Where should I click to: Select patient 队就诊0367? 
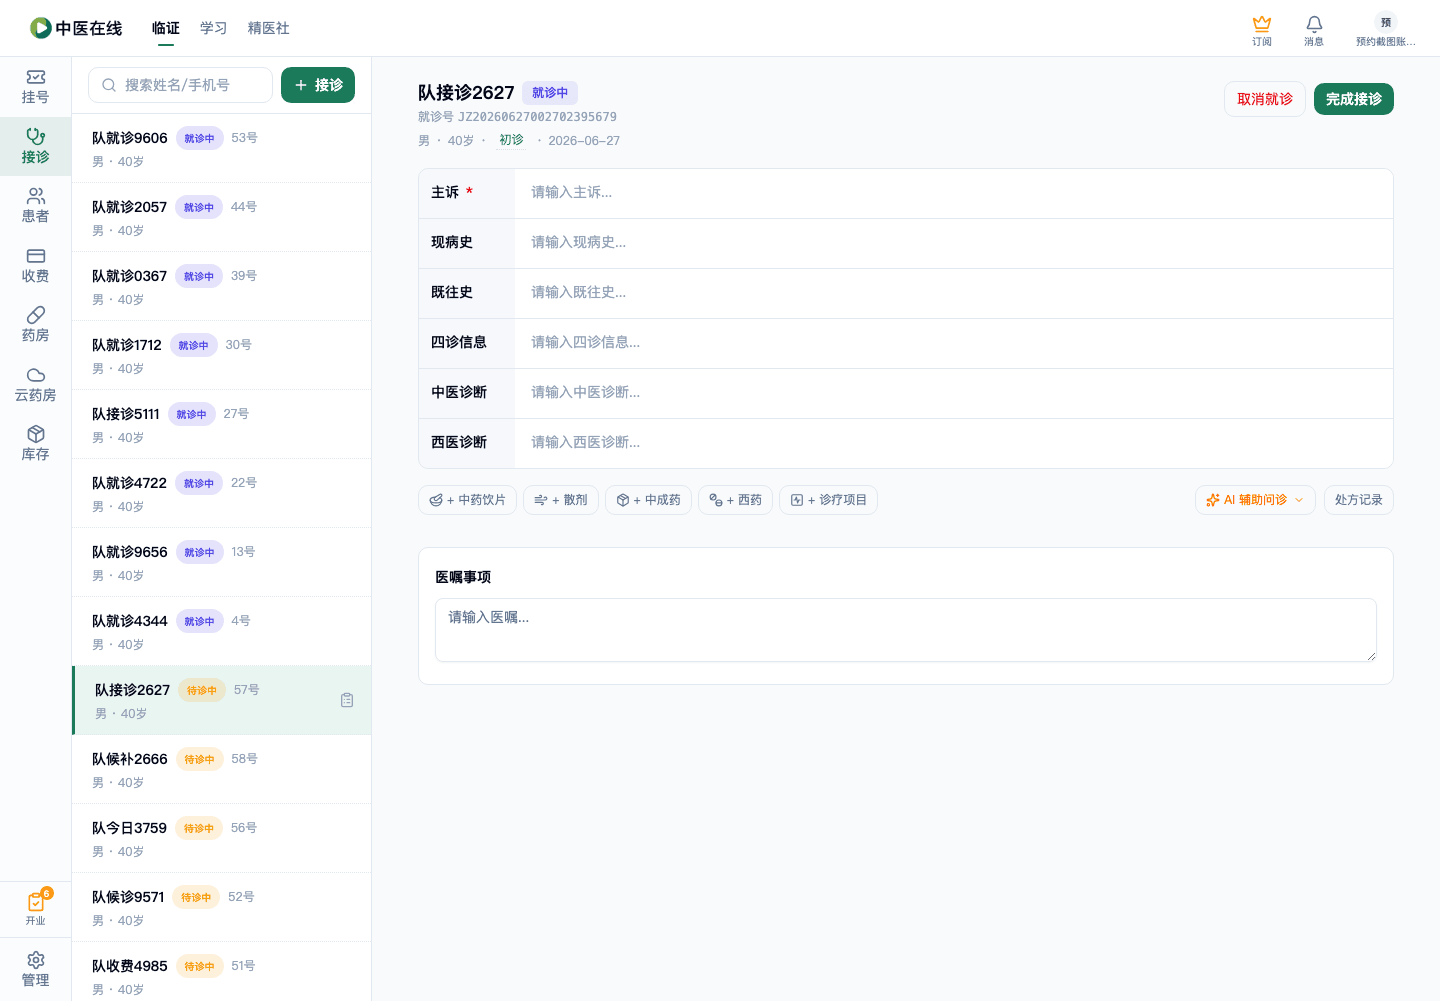point(222,286)
